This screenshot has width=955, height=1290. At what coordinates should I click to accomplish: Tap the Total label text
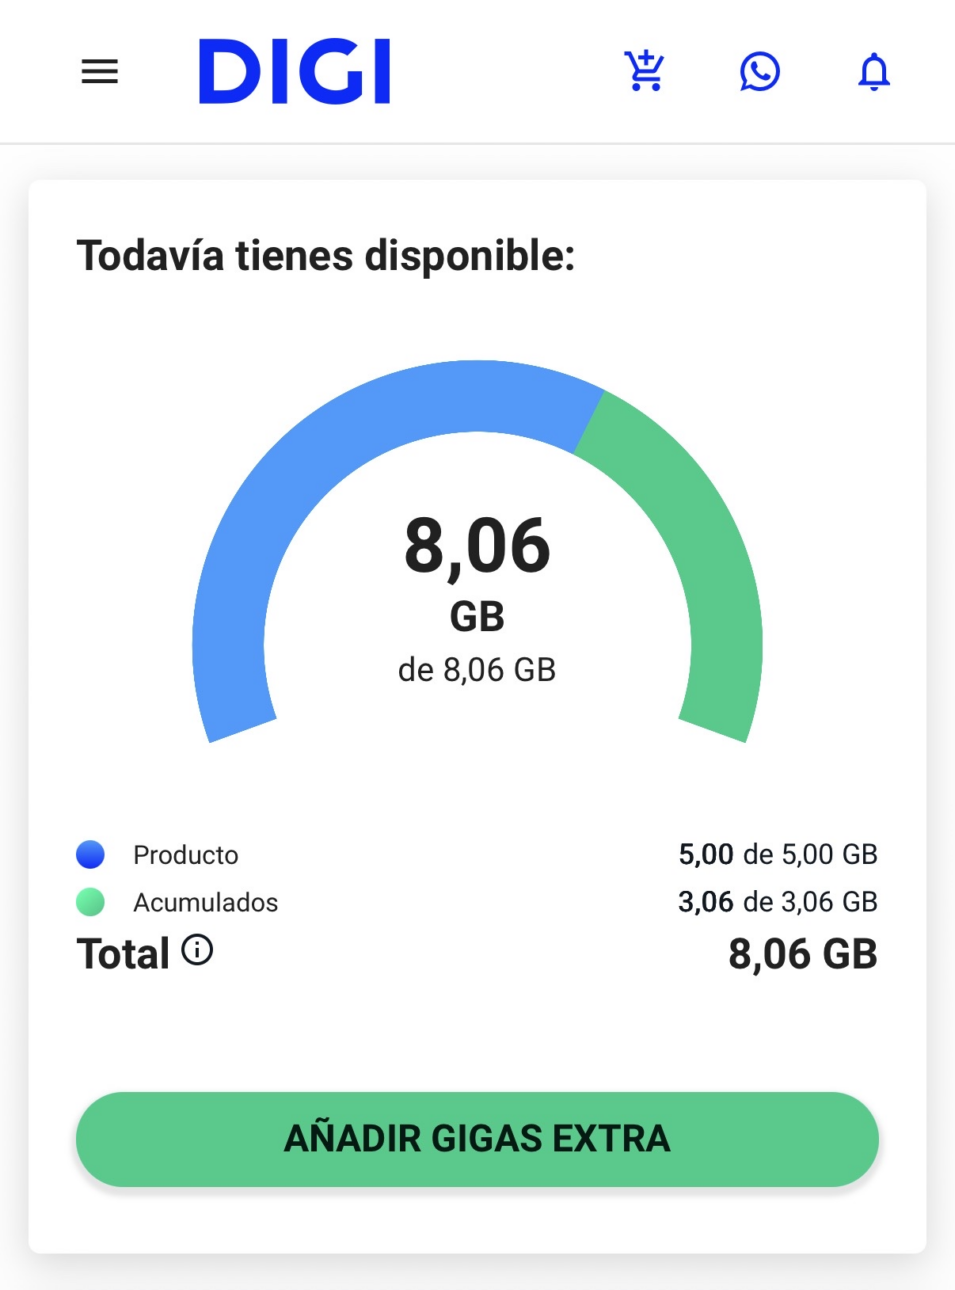123,954
